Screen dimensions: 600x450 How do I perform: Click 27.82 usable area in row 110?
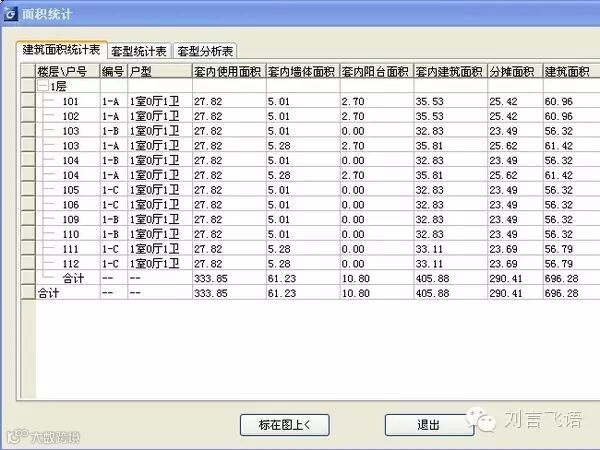pos(208,234)
